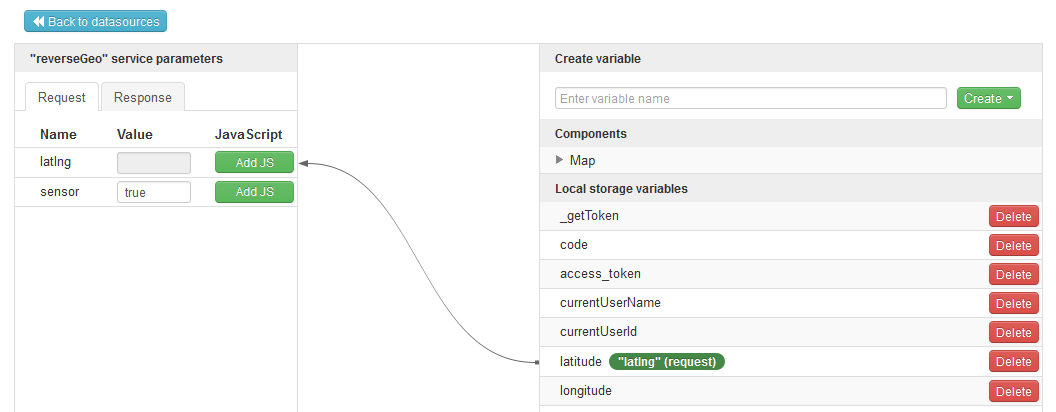1056x412 pixels.
Task: Click the mapping connector handle beside latitude
Action: click(537, 361)
